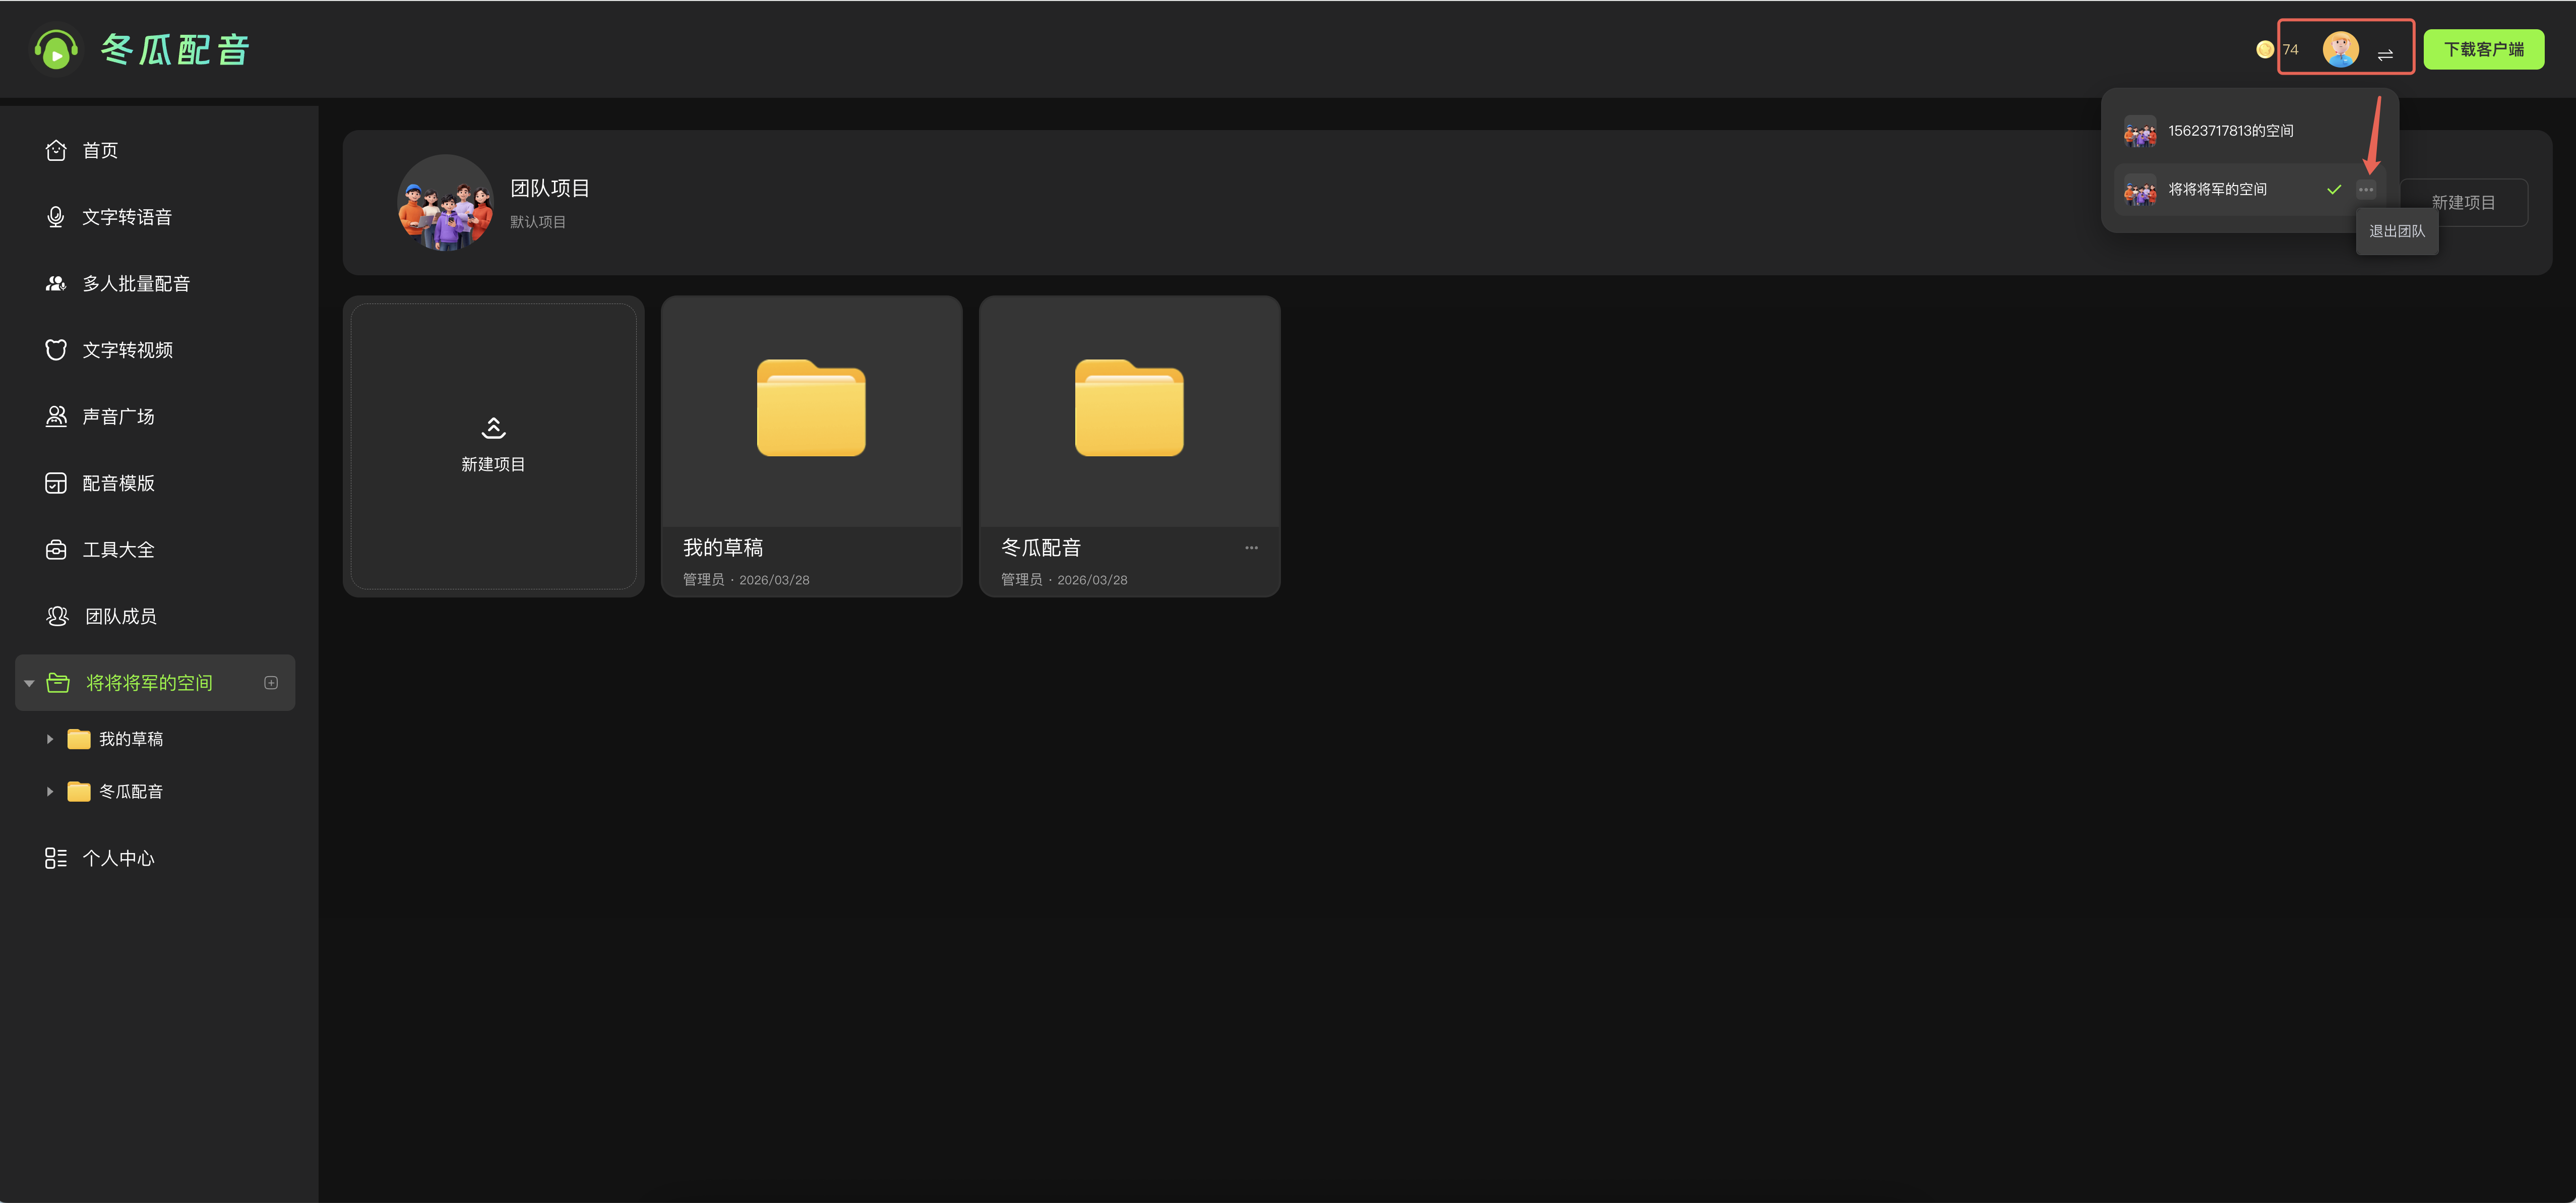Screen dimensions: 2576x1203
Task: Click the switch-space arrows icon in the header
Action: tap(2385, 55)
